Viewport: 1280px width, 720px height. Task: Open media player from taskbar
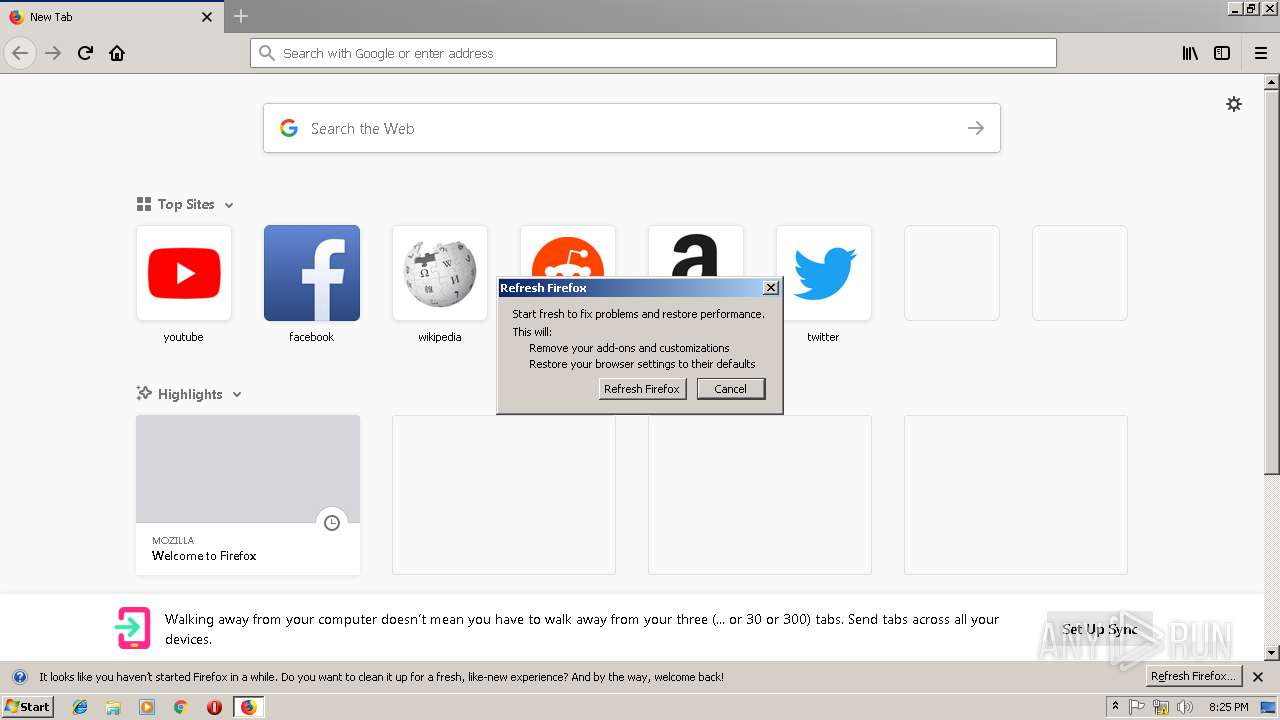[x=147, y=707]
